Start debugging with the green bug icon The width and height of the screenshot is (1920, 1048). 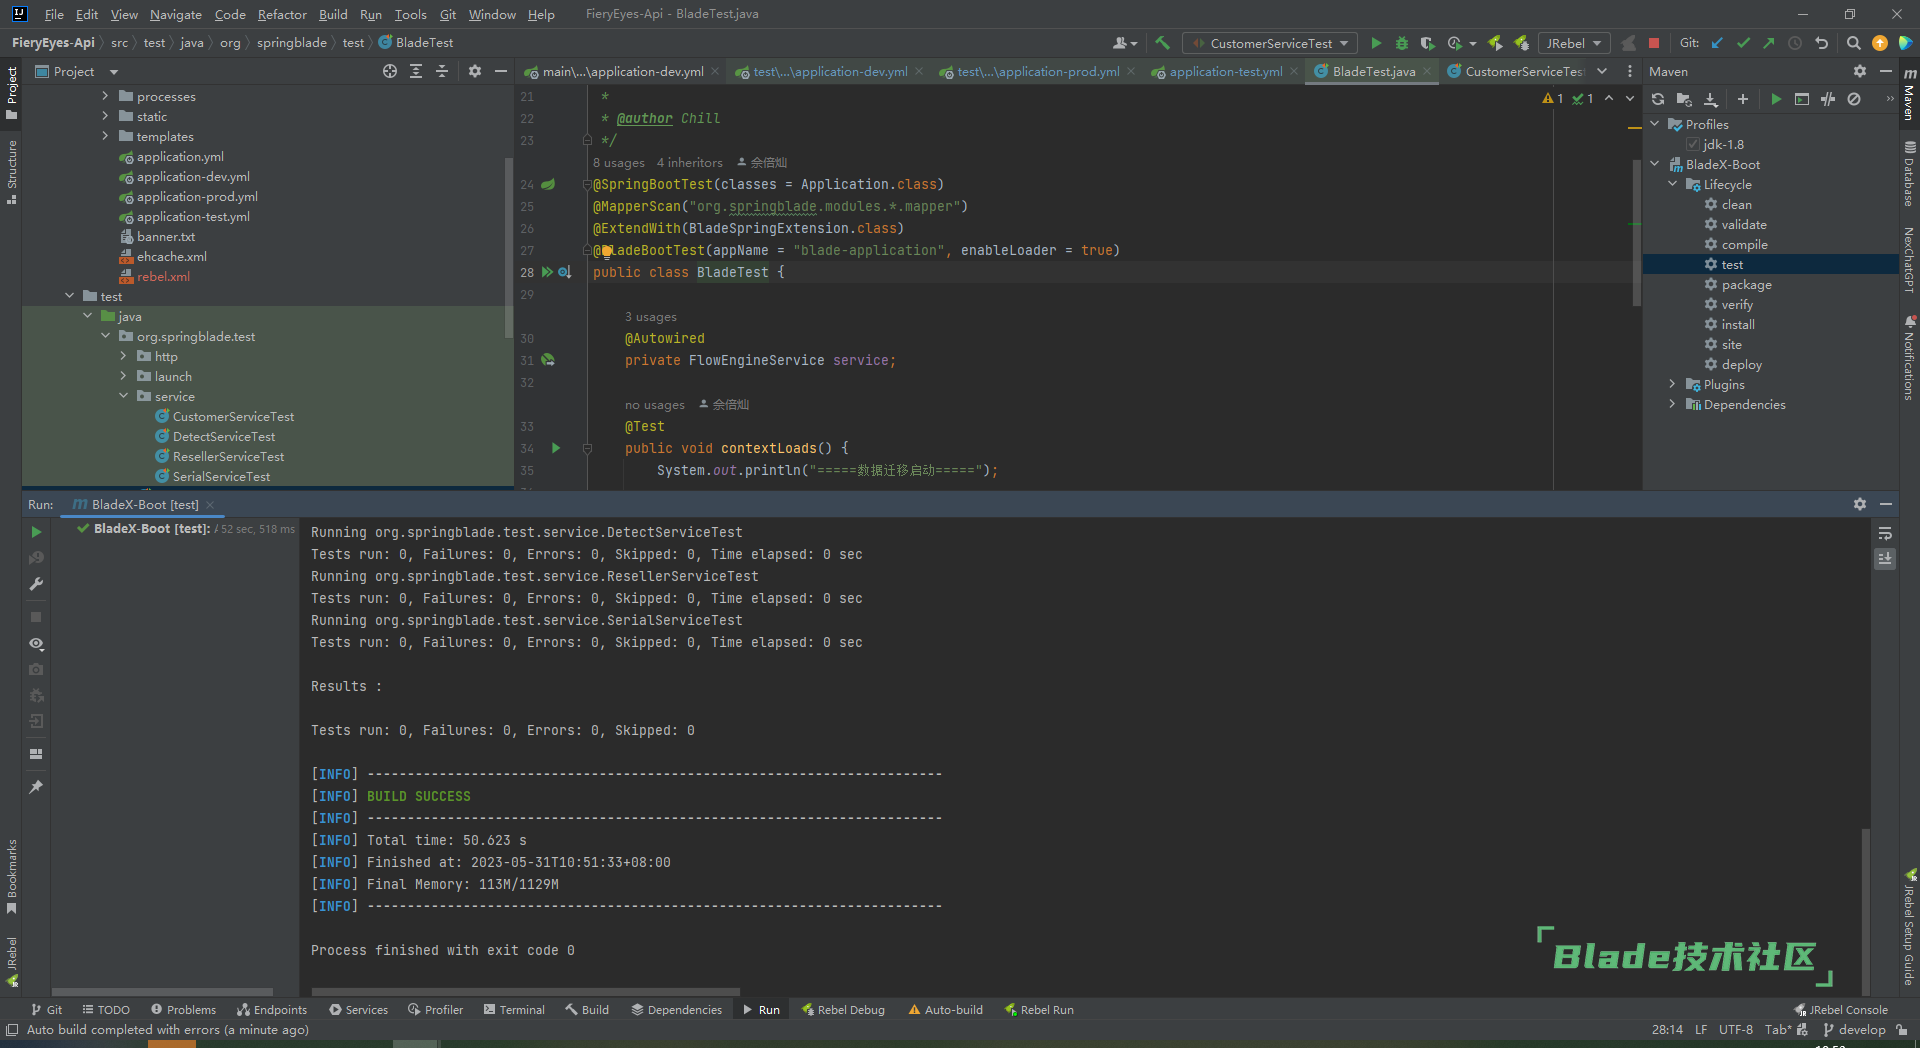(1402, 43)
